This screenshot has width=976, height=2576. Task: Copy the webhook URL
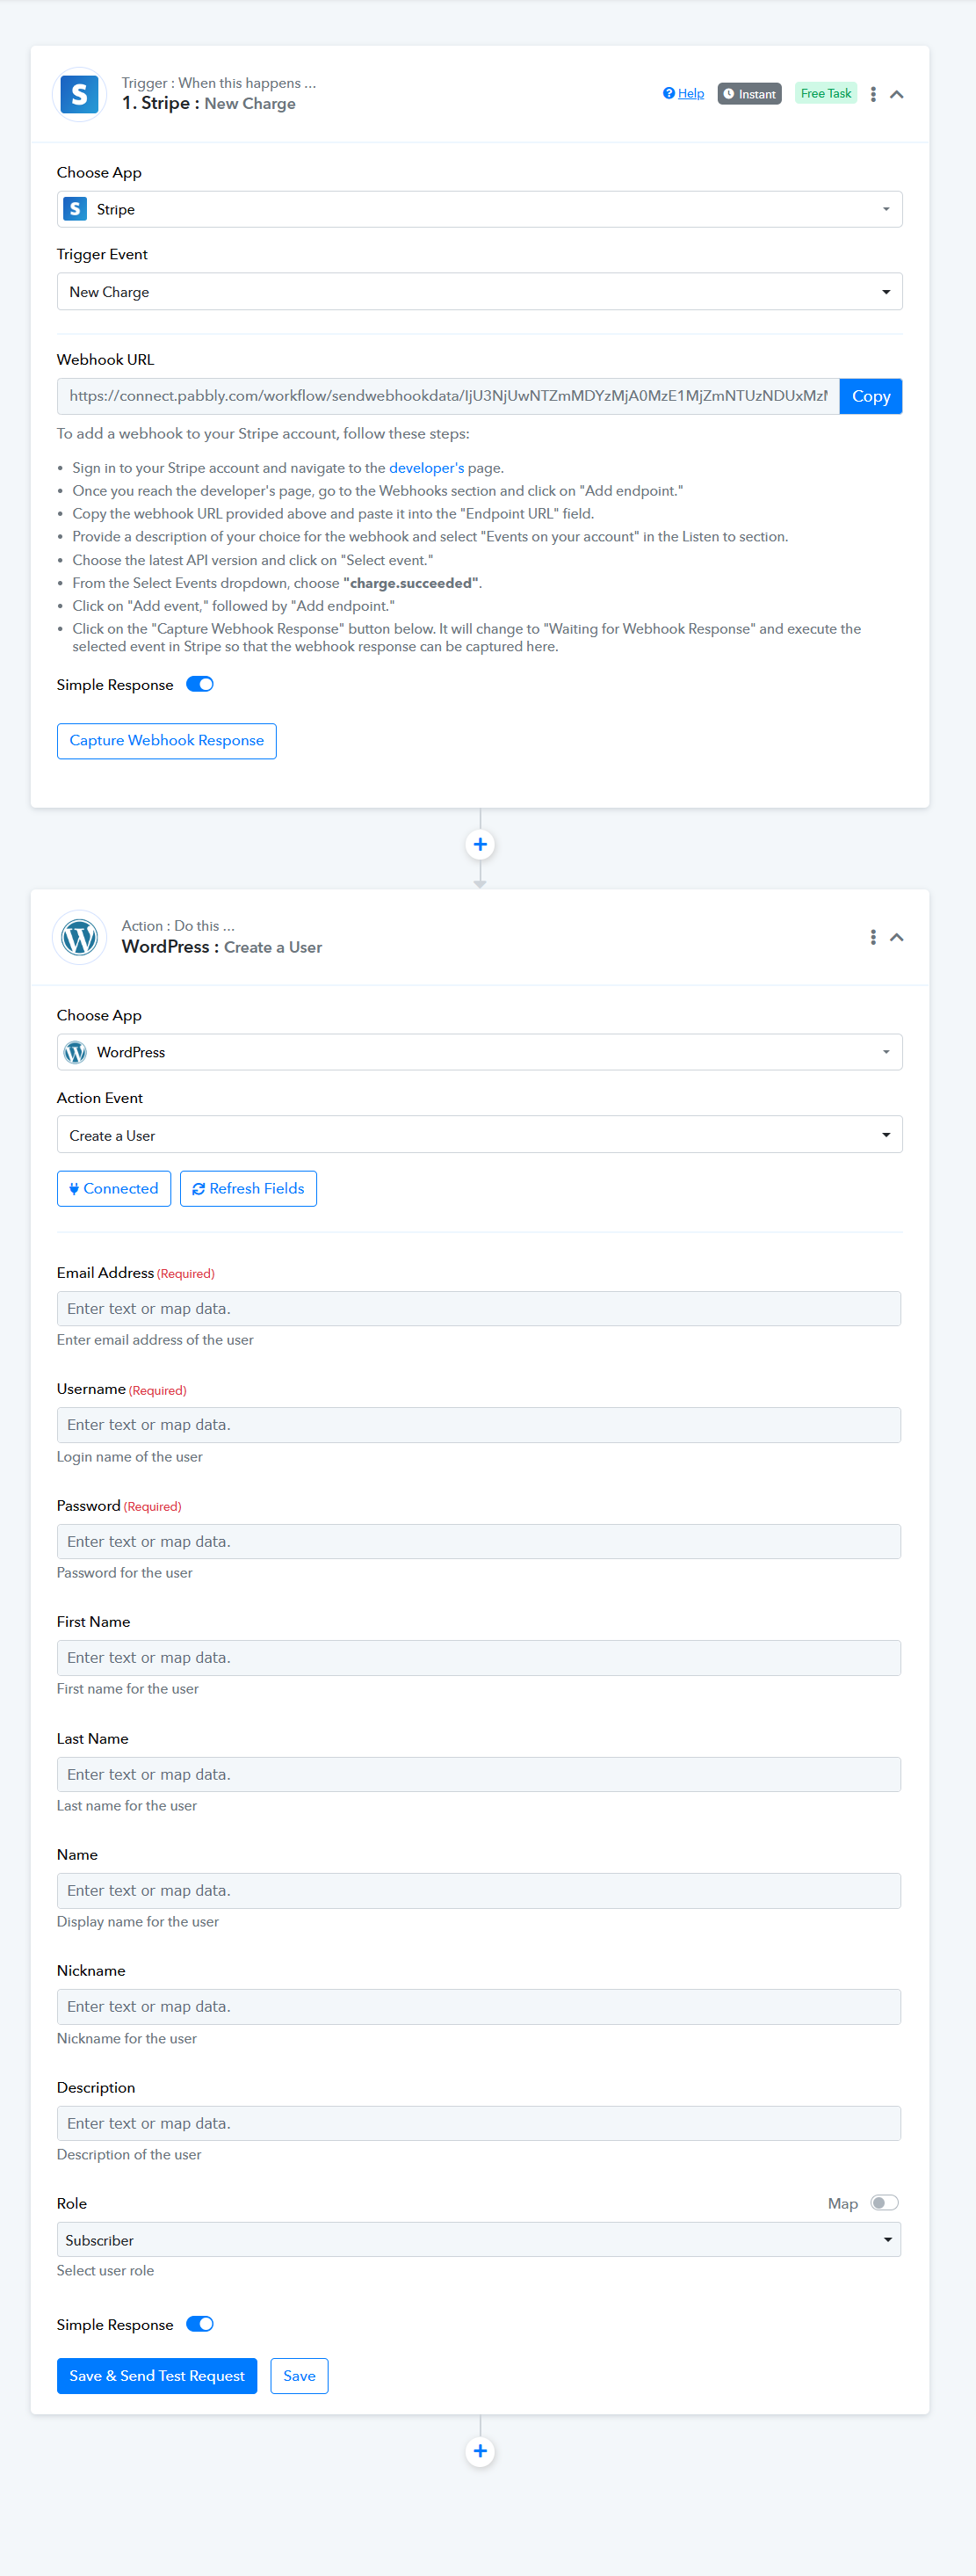pyautogui.click(x=871, y=396)
